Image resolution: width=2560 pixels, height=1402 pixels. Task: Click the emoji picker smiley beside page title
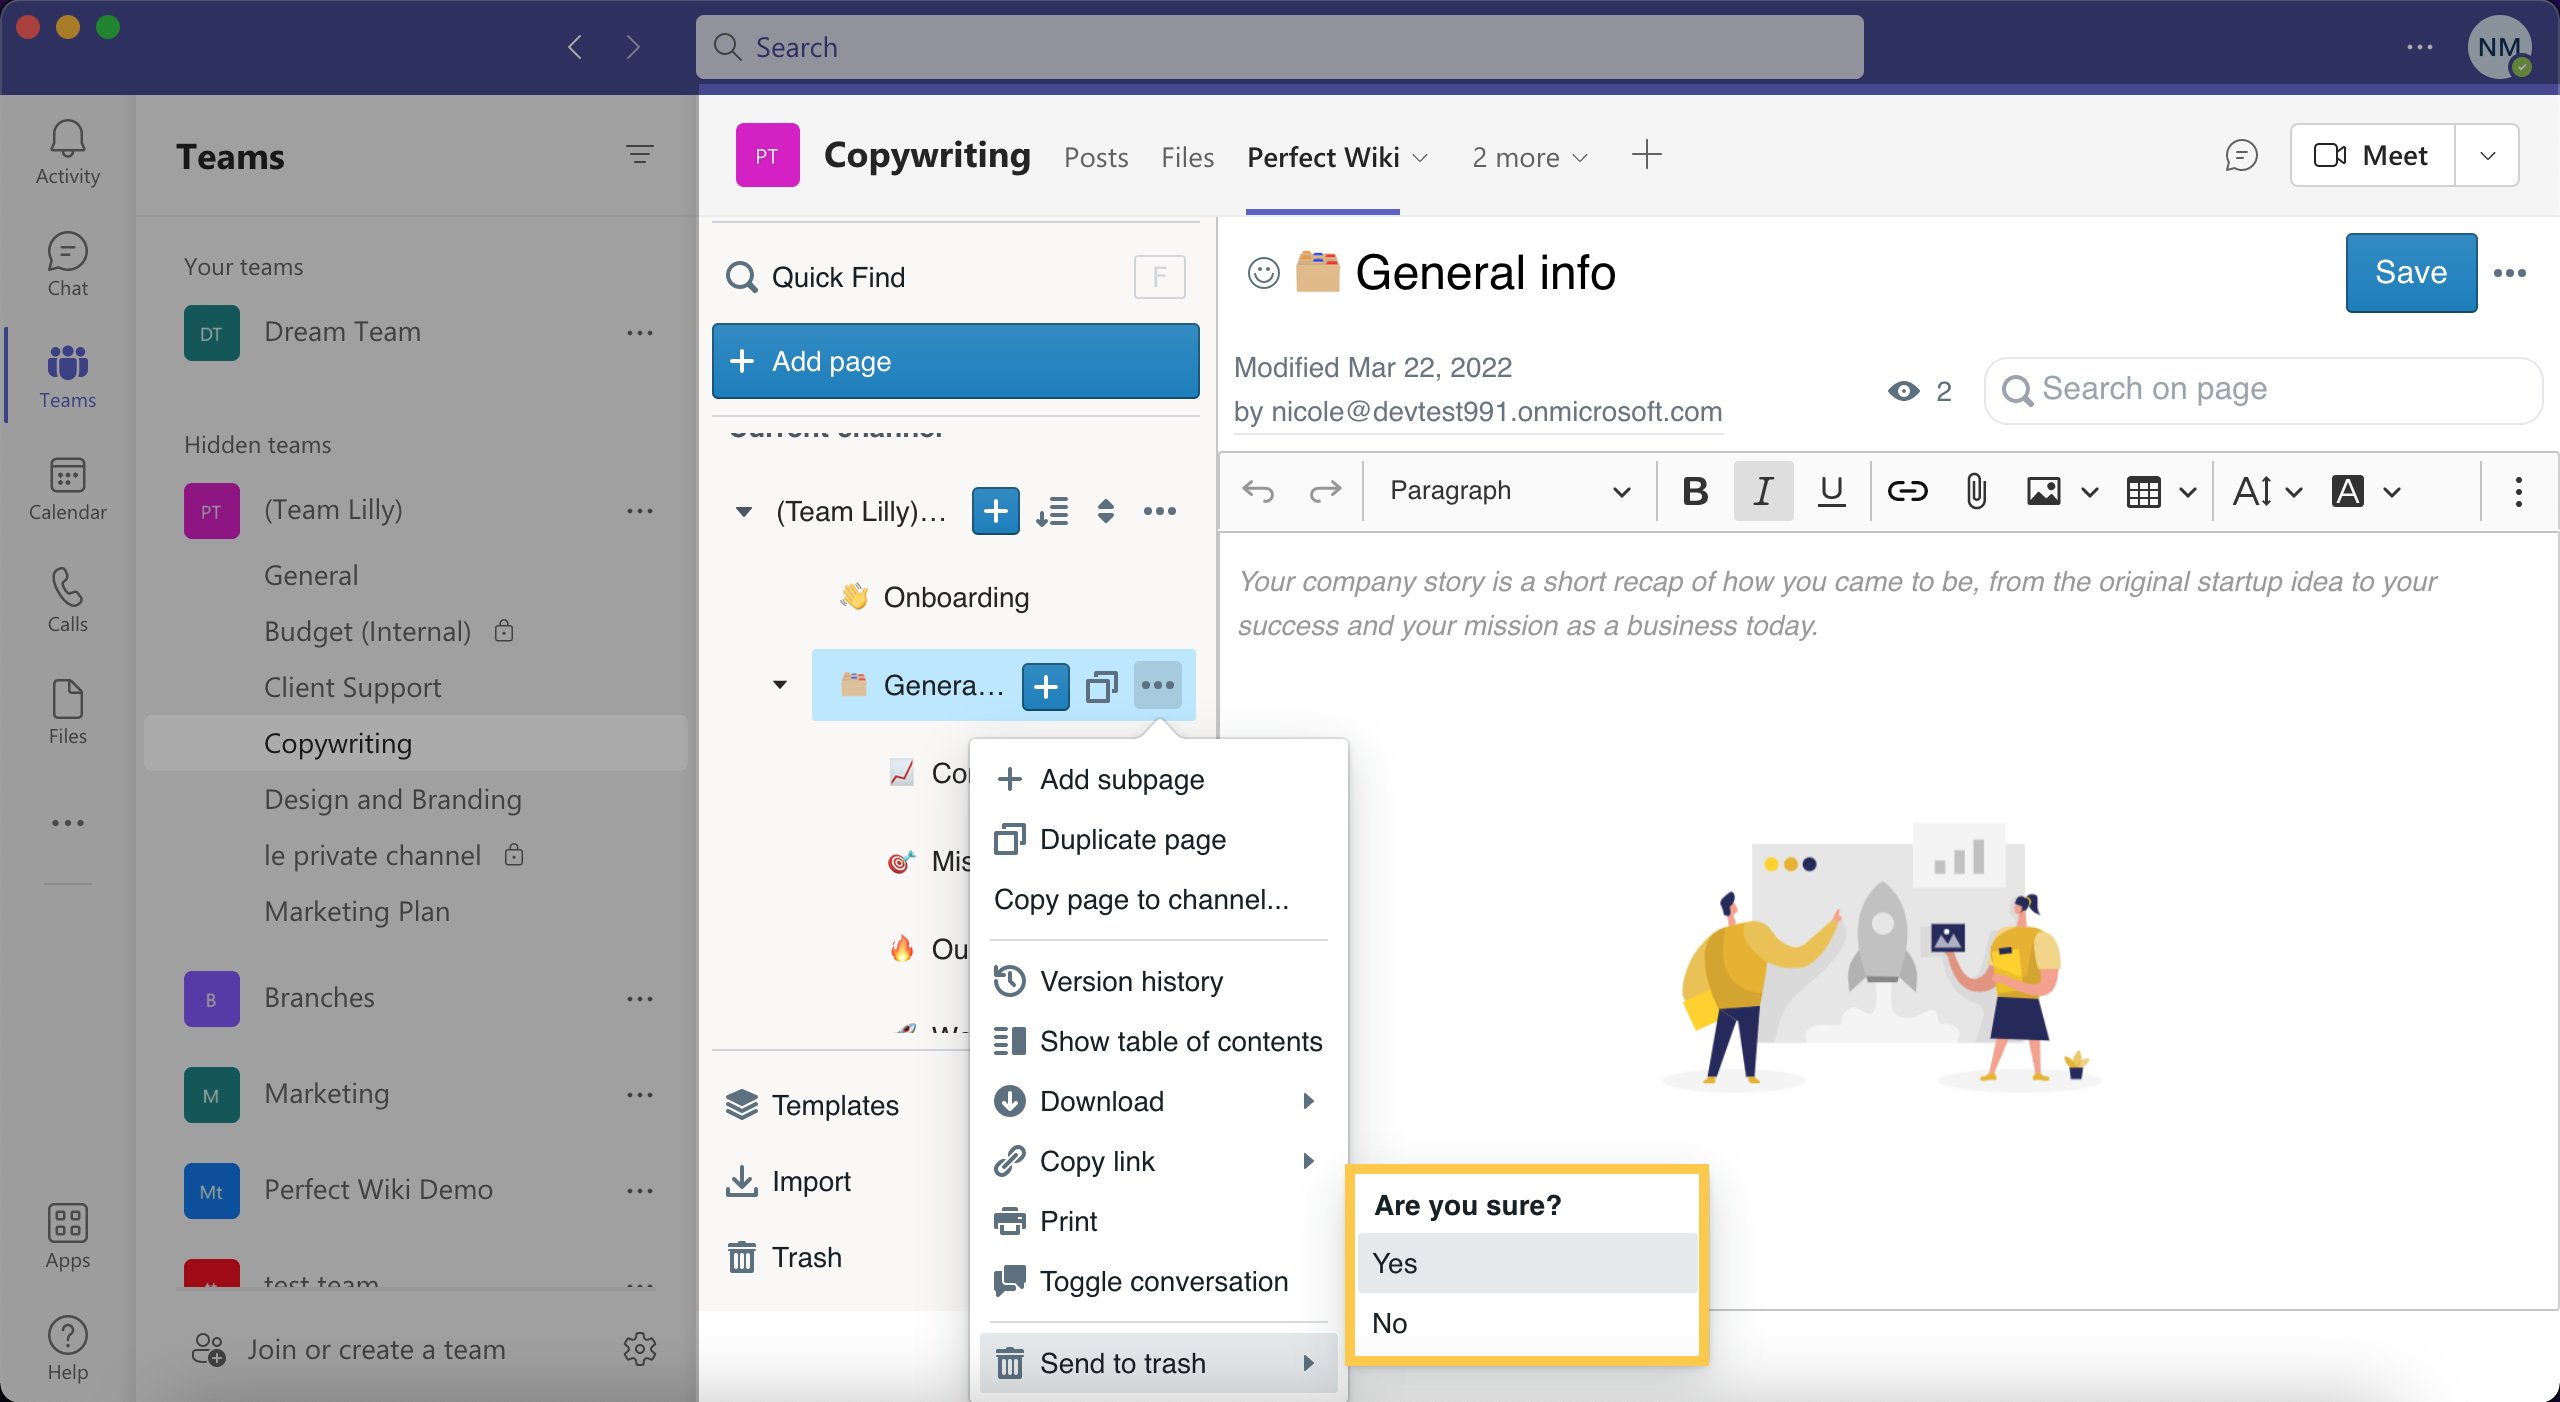1263,273
